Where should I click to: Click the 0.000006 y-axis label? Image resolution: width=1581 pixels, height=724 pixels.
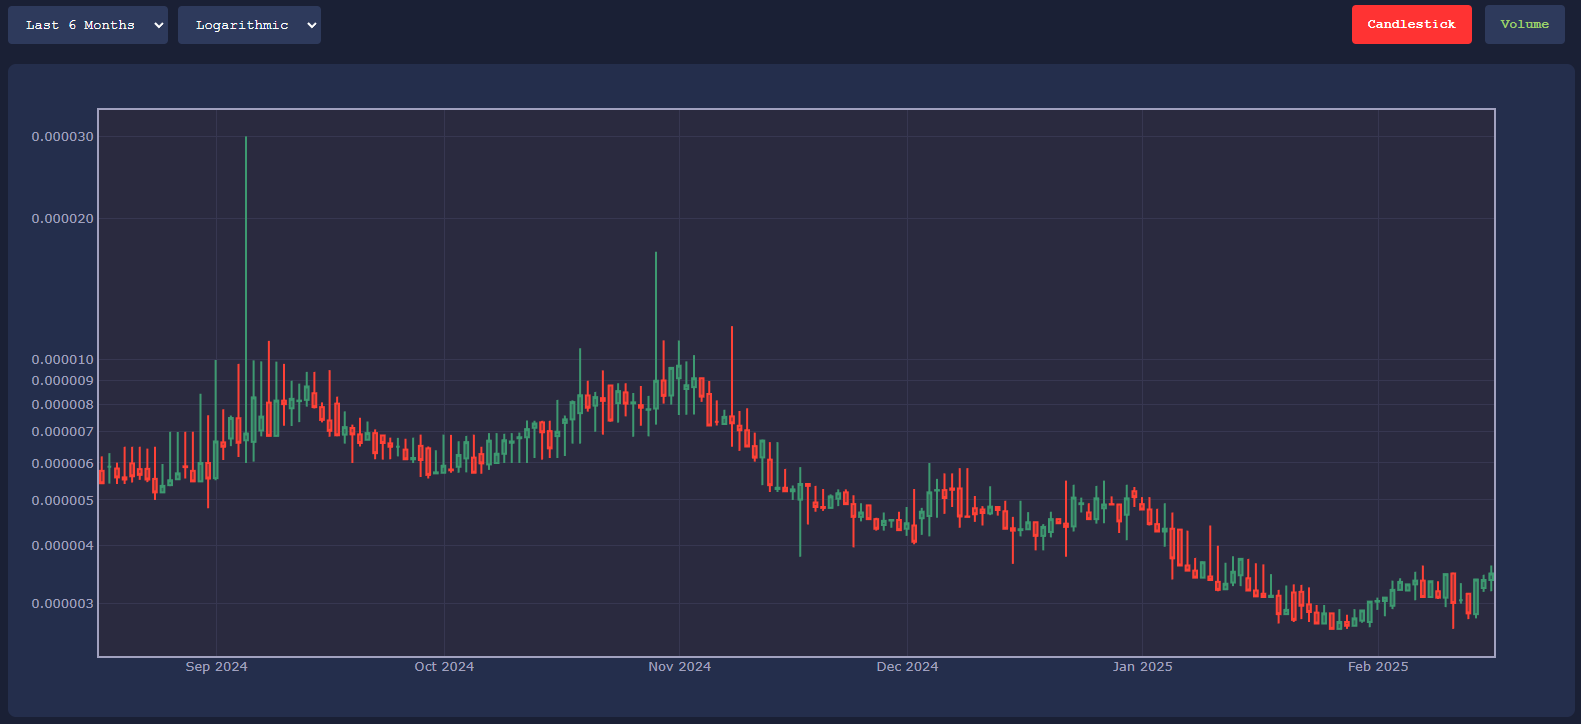[63, 464]
